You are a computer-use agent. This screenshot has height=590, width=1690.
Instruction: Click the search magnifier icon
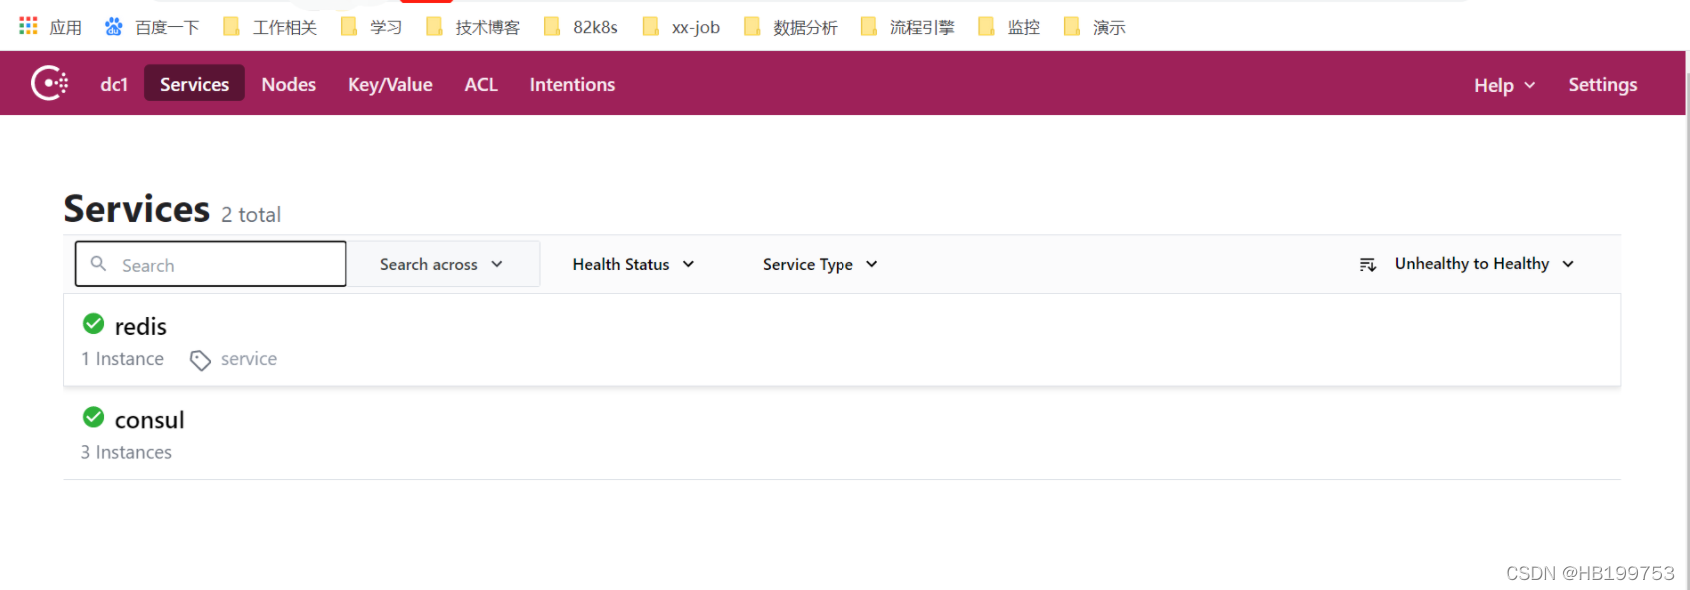pyautogui.click(x=98, y=263)
